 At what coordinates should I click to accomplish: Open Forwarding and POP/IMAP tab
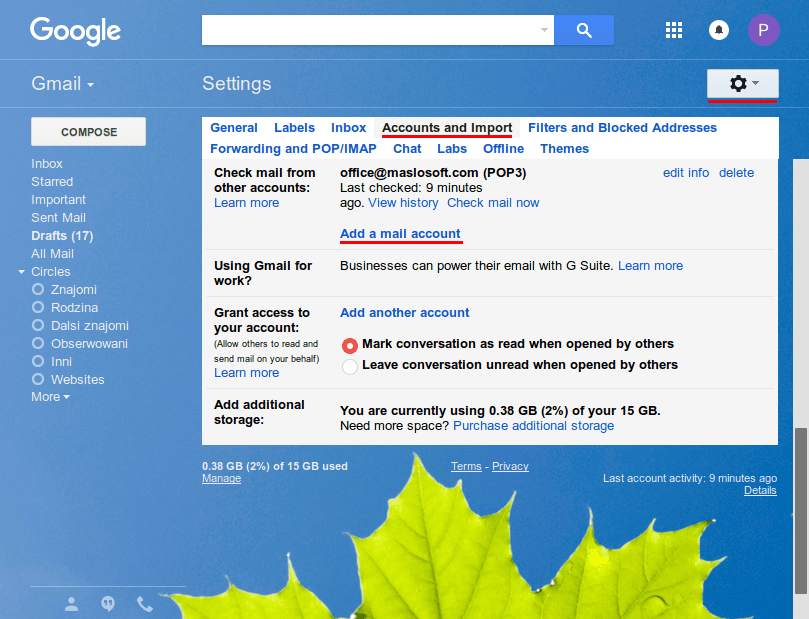(x=293, y=149)
